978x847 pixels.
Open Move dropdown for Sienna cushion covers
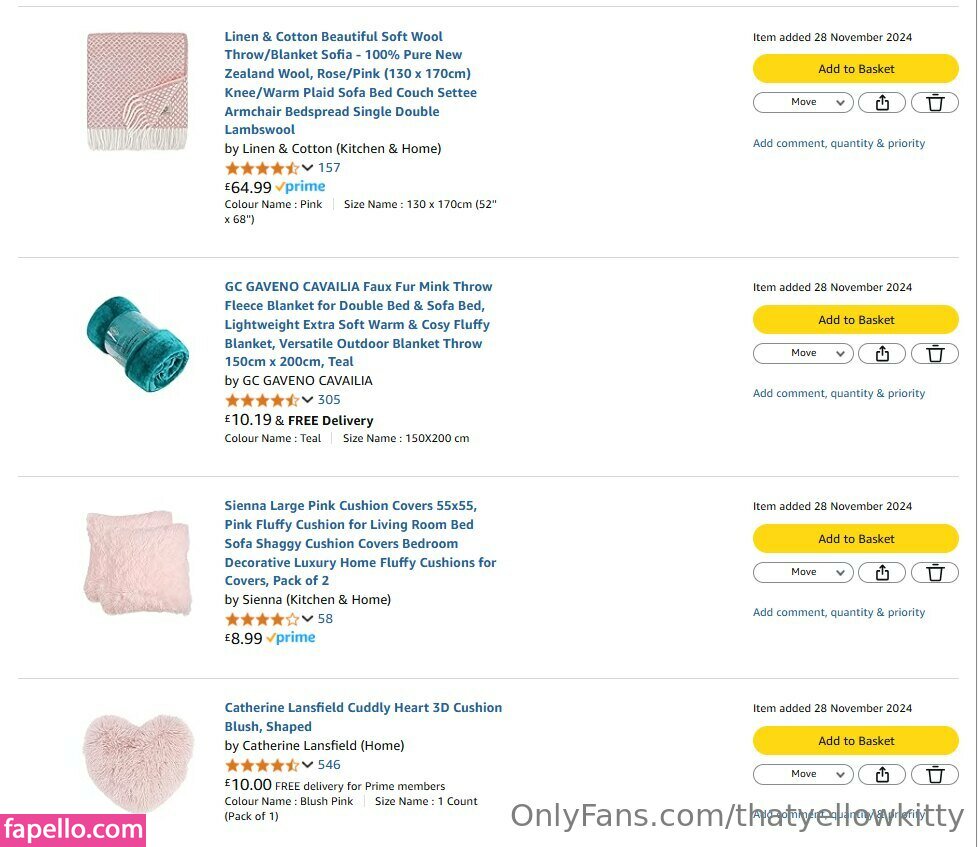tap(803, 572)
